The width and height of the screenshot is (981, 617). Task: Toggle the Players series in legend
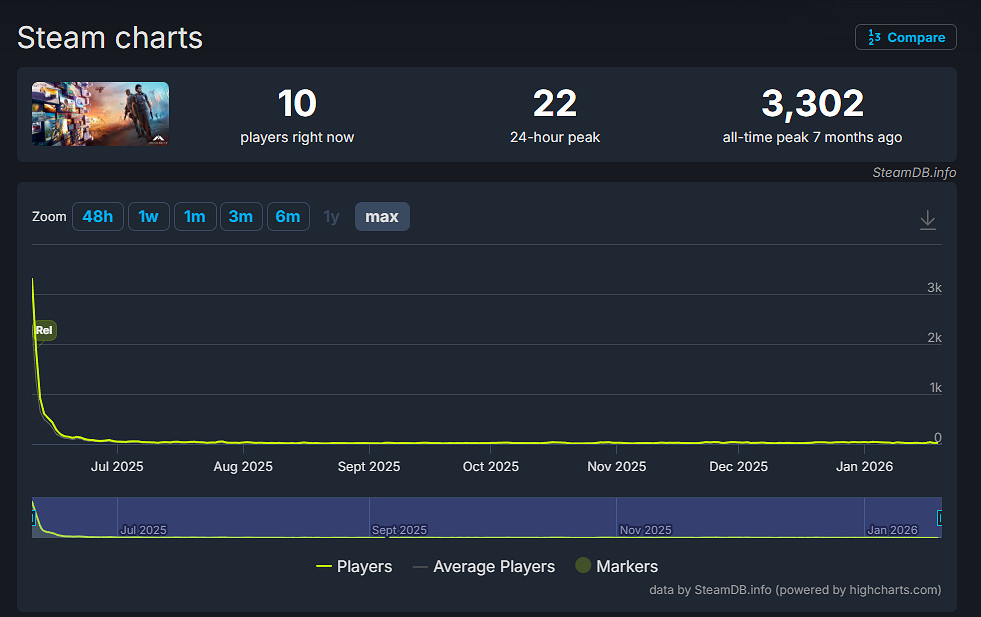point(354,567)
